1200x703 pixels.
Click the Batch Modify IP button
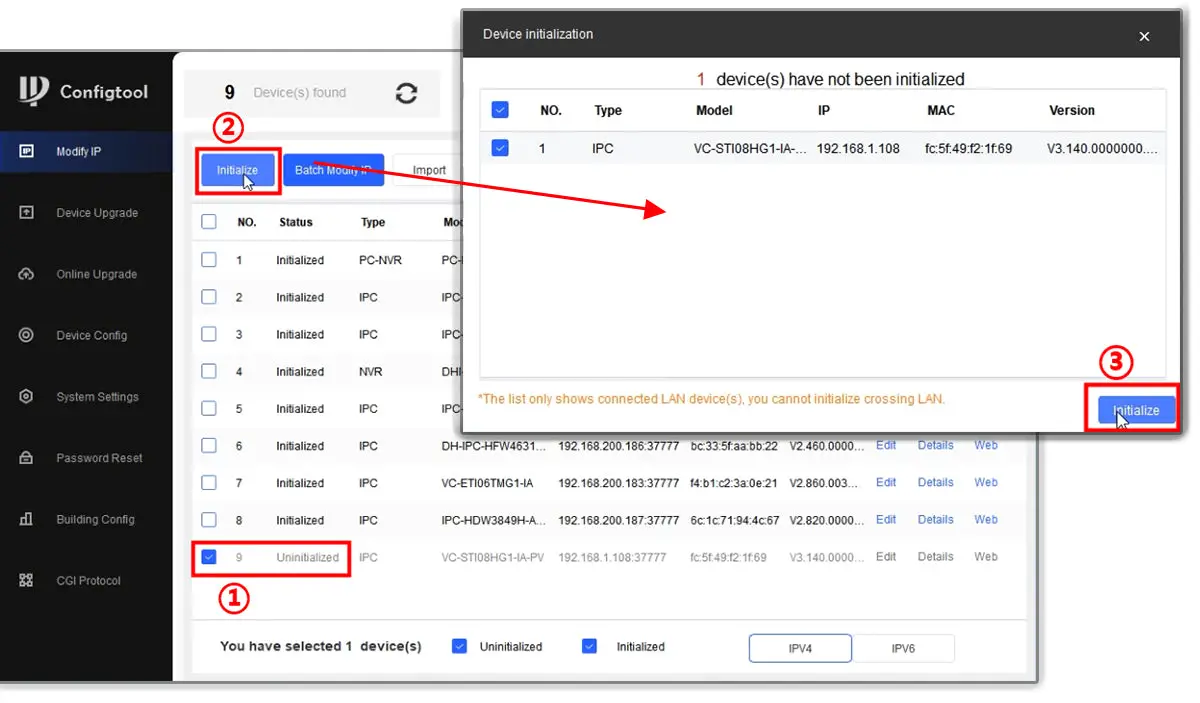click(333, 170)
